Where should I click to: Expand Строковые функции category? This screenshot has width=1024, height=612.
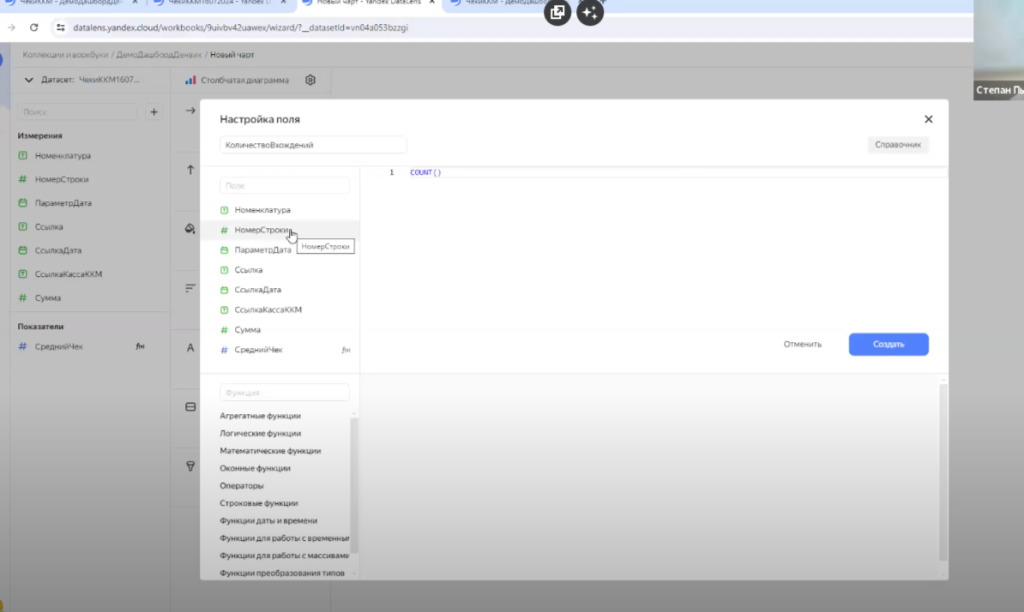tap(258, 503)
